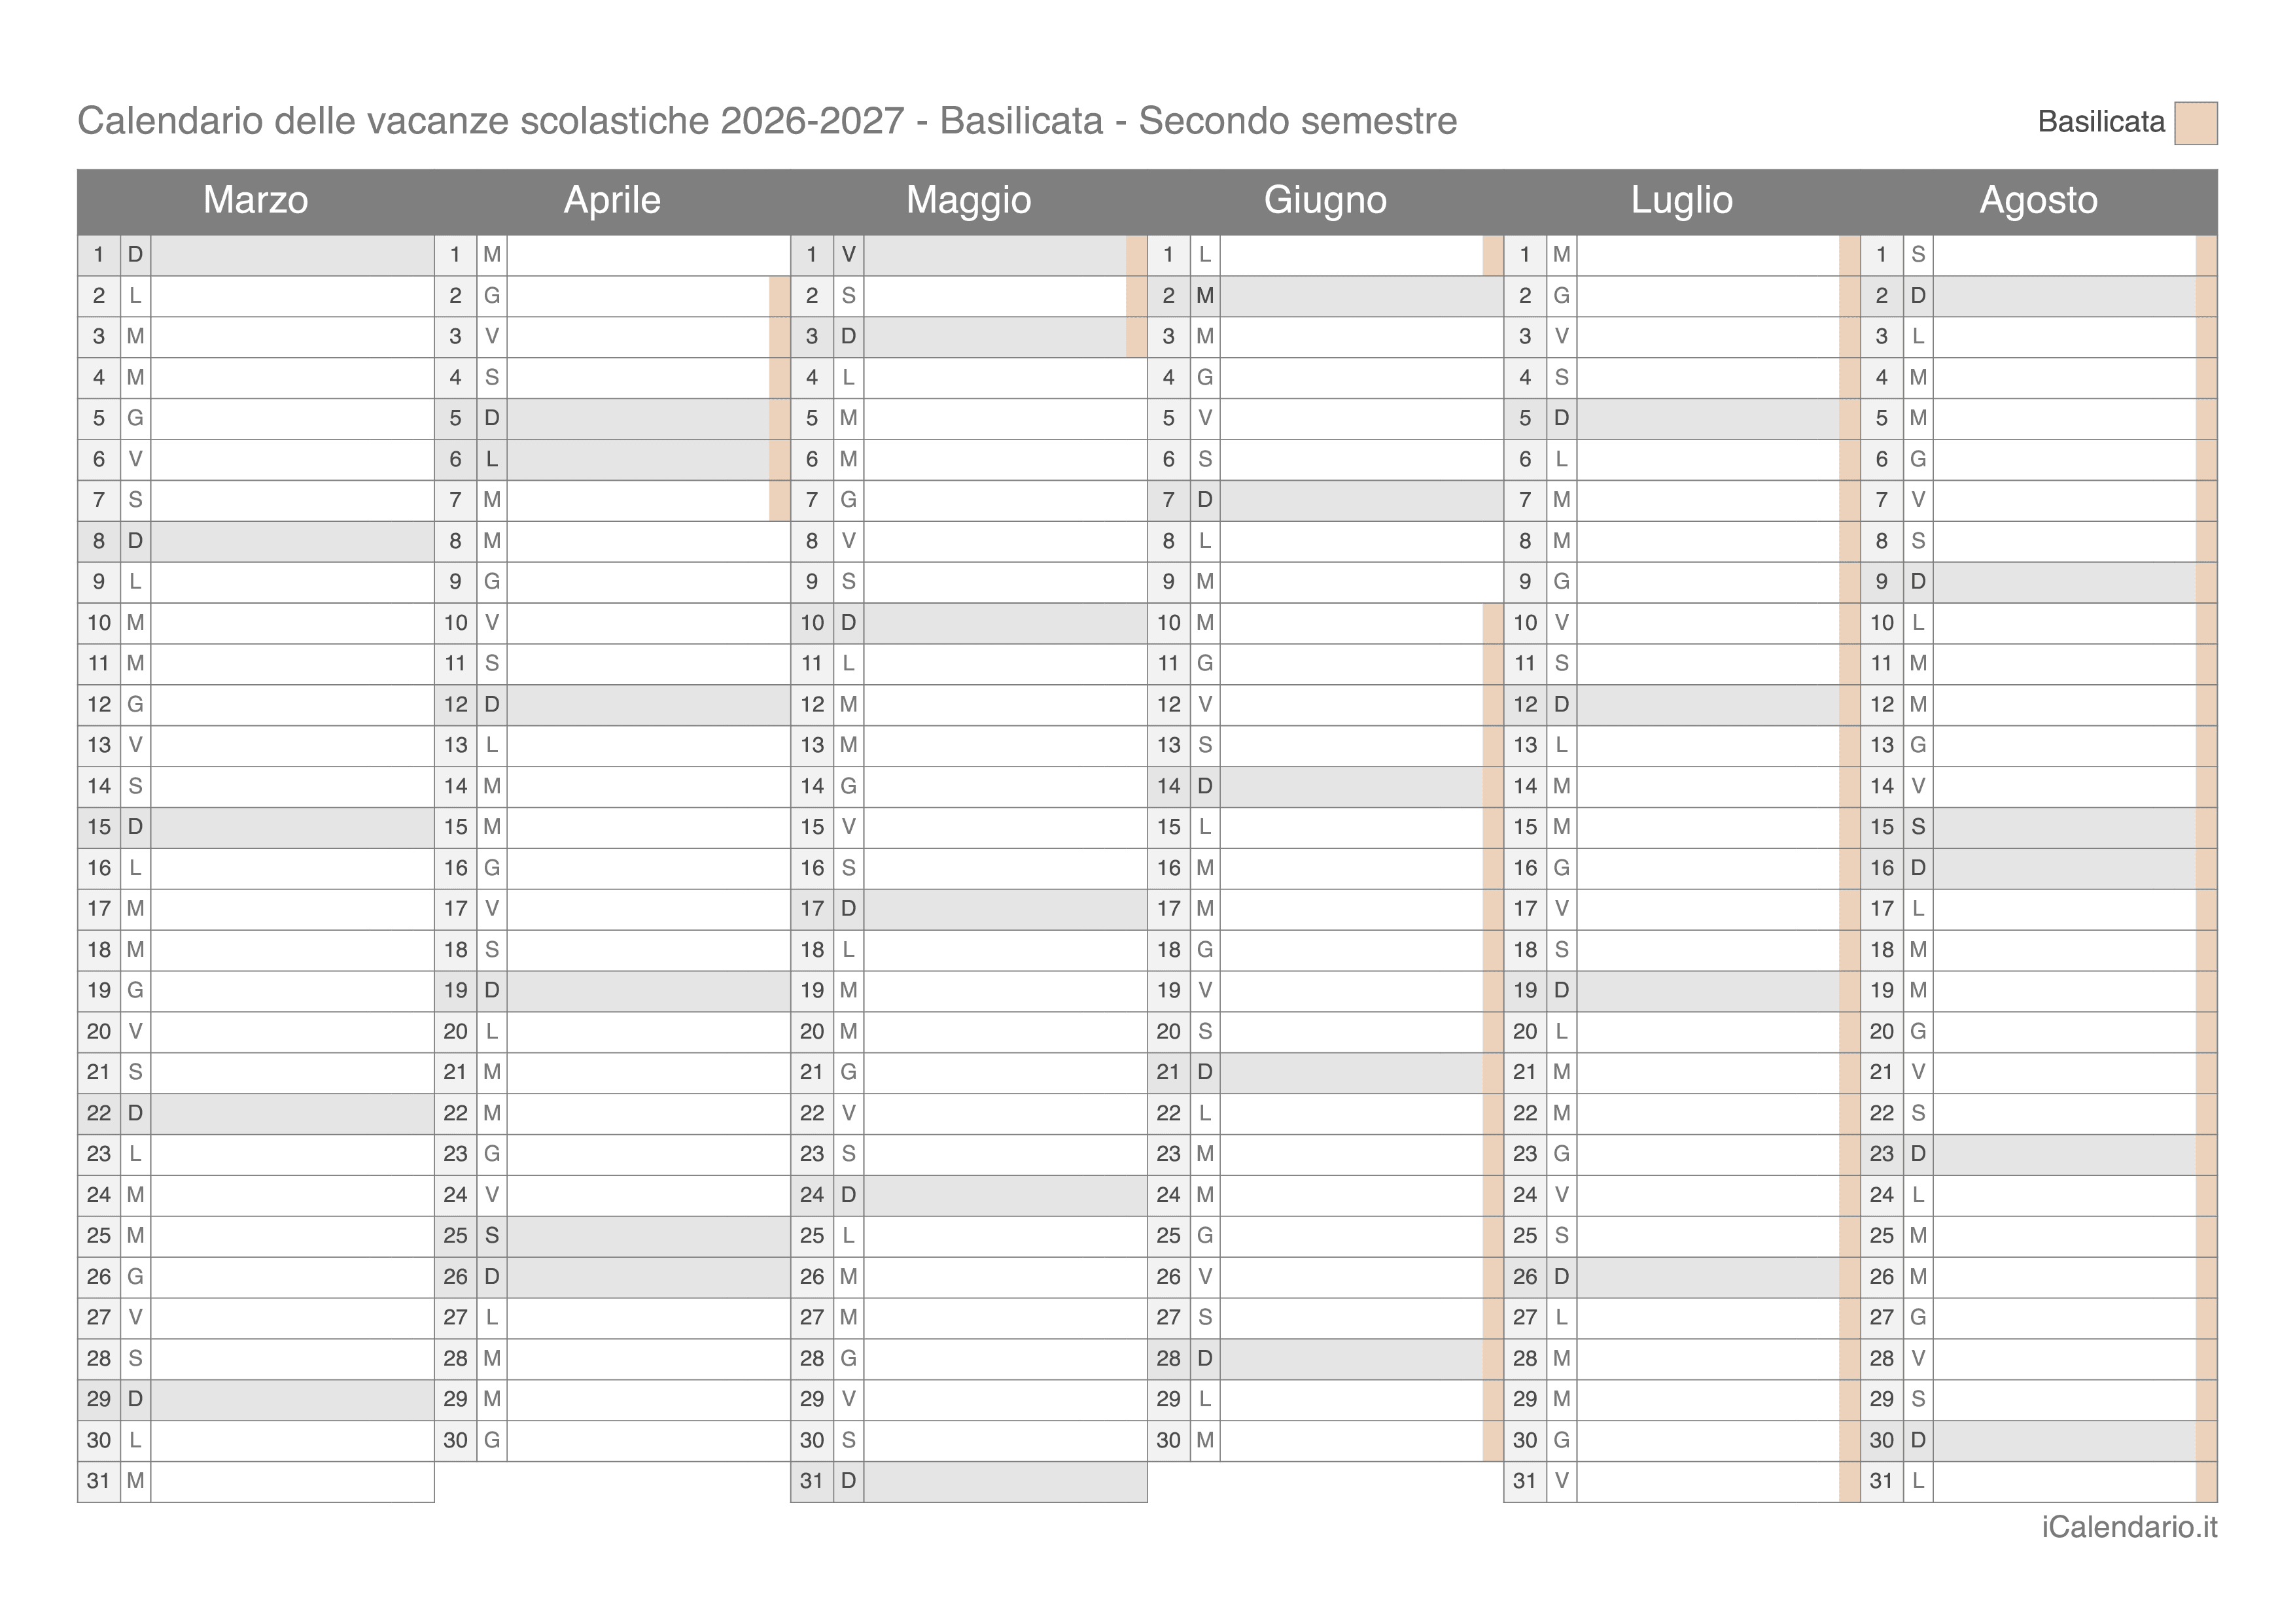Click day 31 L in Agosto

[x=2039, y=1481]
